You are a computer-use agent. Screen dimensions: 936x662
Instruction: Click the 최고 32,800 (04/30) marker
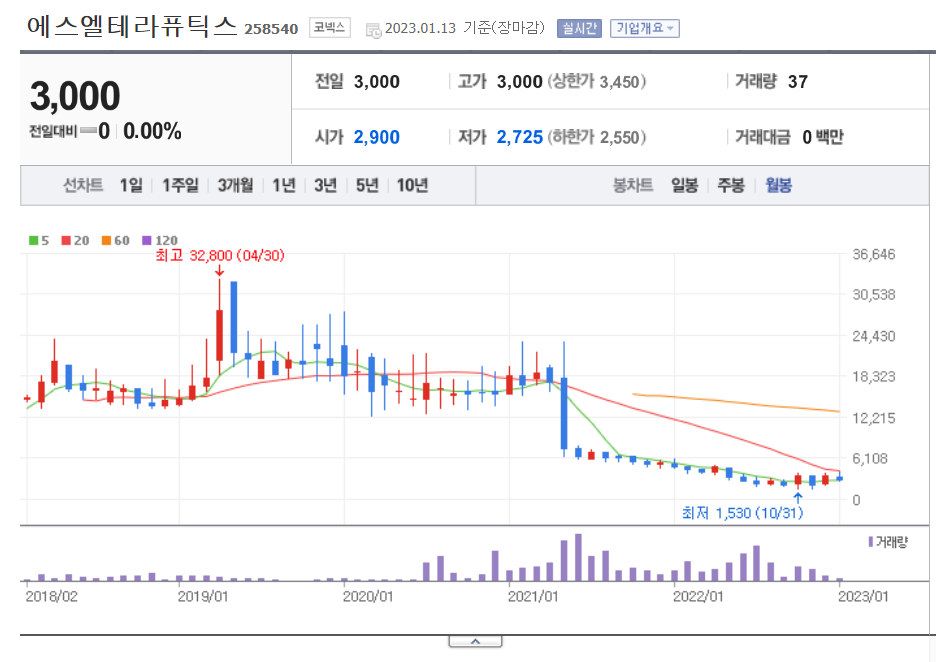point(220,255)
